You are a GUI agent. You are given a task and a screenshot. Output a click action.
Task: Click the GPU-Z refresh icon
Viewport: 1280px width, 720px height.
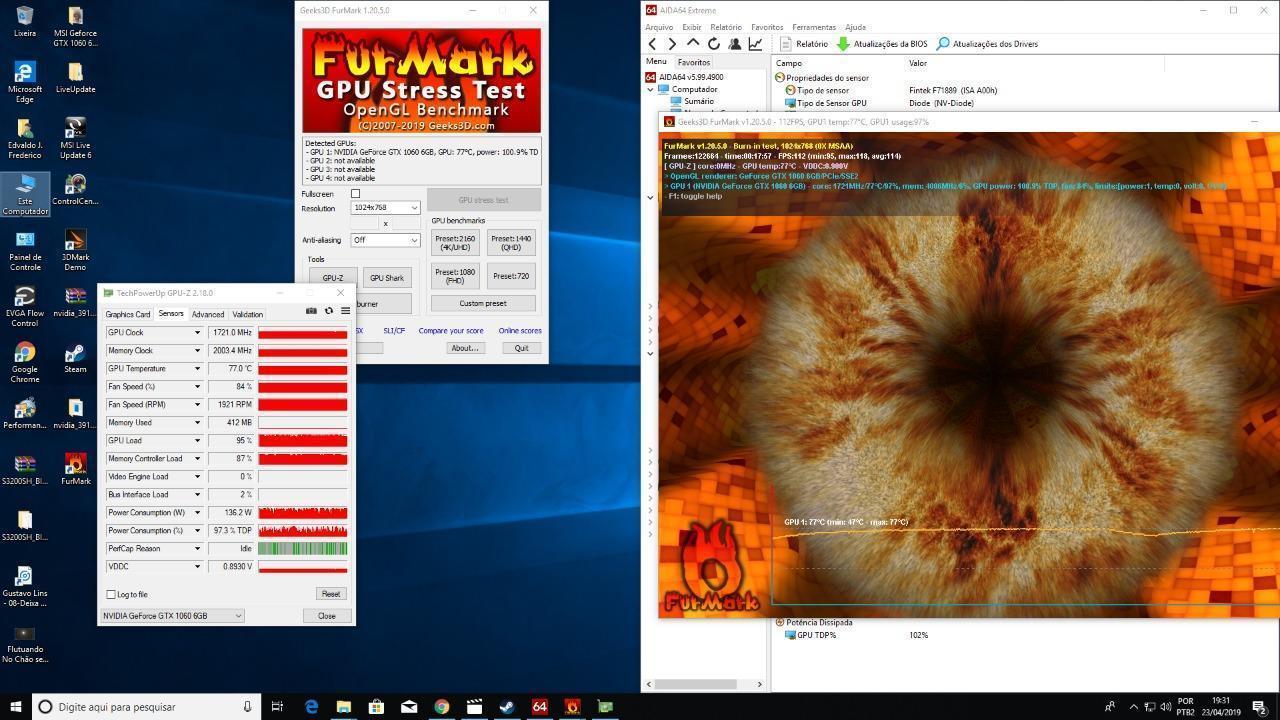tap(329, 311)
